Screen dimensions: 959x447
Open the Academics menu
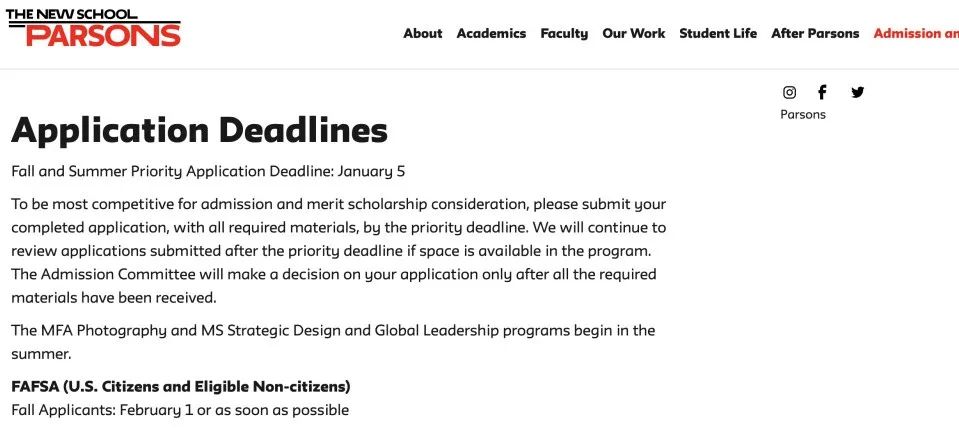(x=491, y=33)
